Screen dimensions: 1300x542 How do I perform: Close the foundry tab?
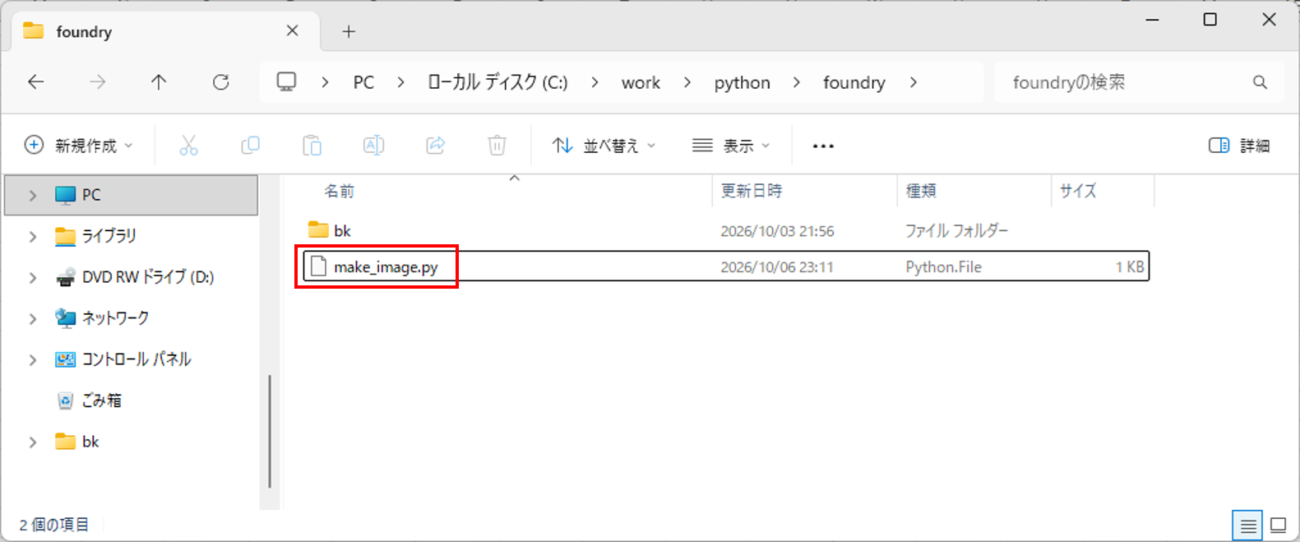click(x=292, y=31)
